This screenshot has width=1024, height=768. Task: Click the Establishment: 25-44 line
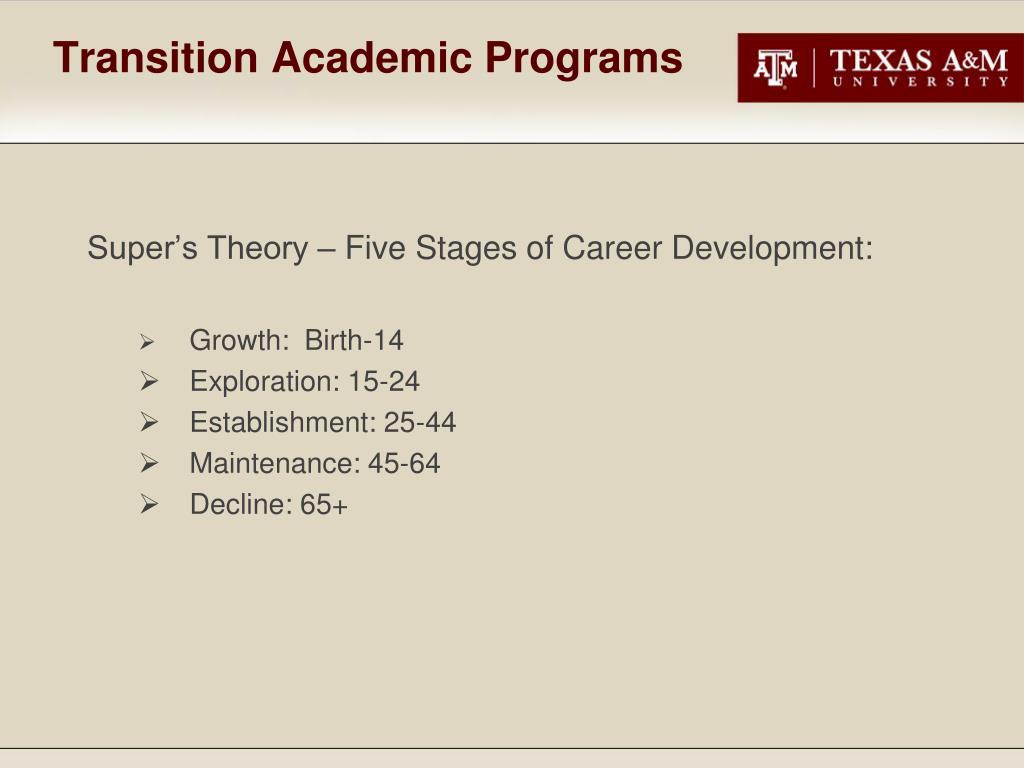323,423
